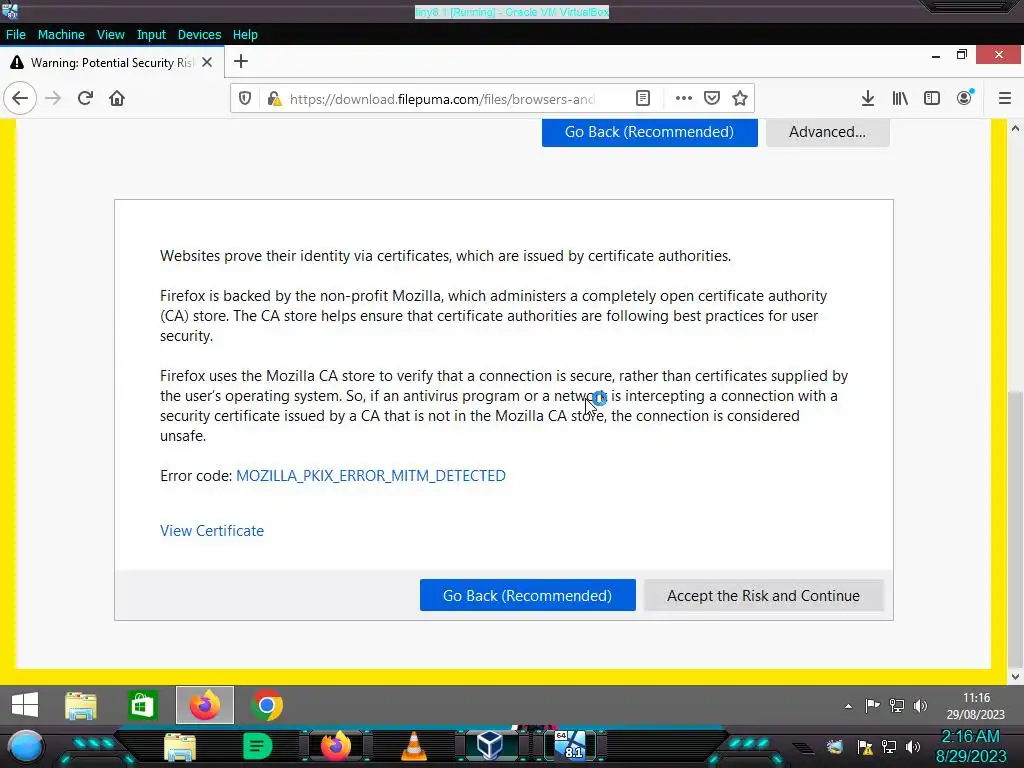The height and width of the screenshot is (768, 1024).
Task: Show hidden guest tray icons arrow
Action: click(x=848, y=706)
